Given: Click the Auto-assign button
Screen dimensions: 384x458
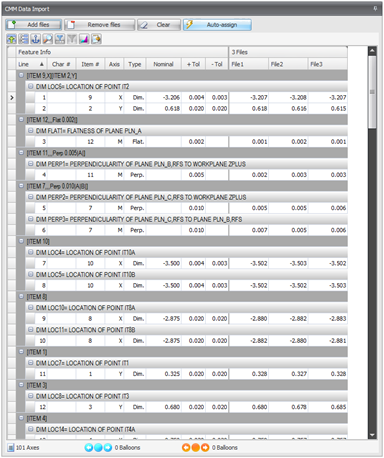Looking at the screenshot, I should tap(217, 25).
